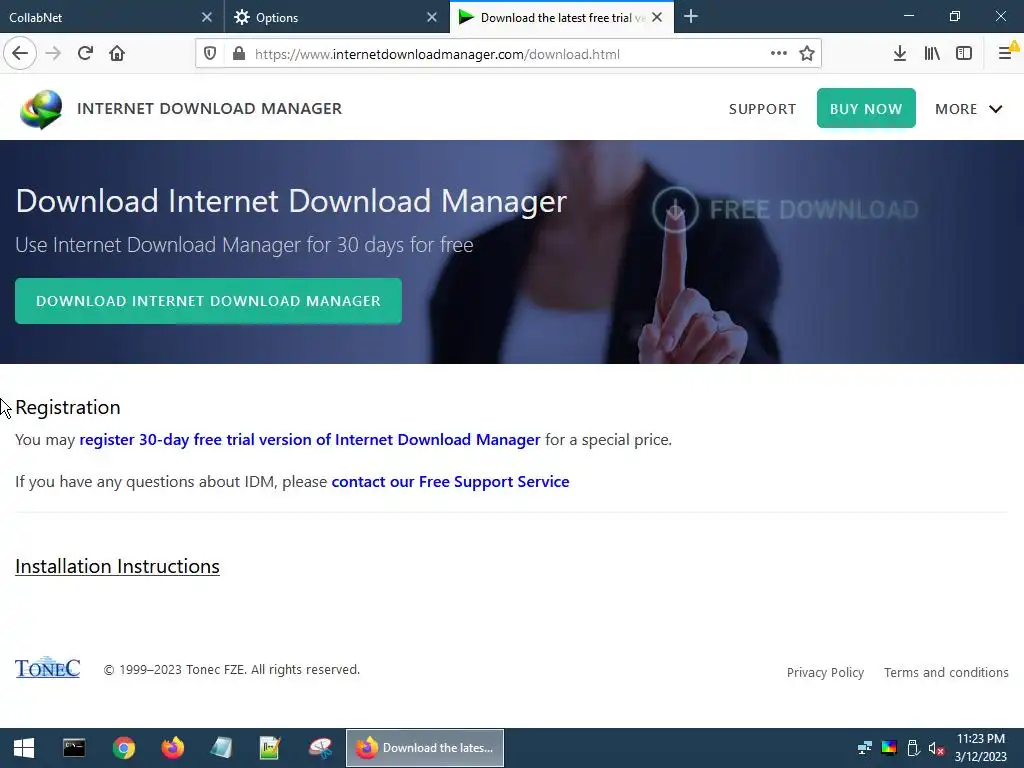Open the green notepad taskbar app
Viewport: 1024px width, 768px height.
(270, 748)
